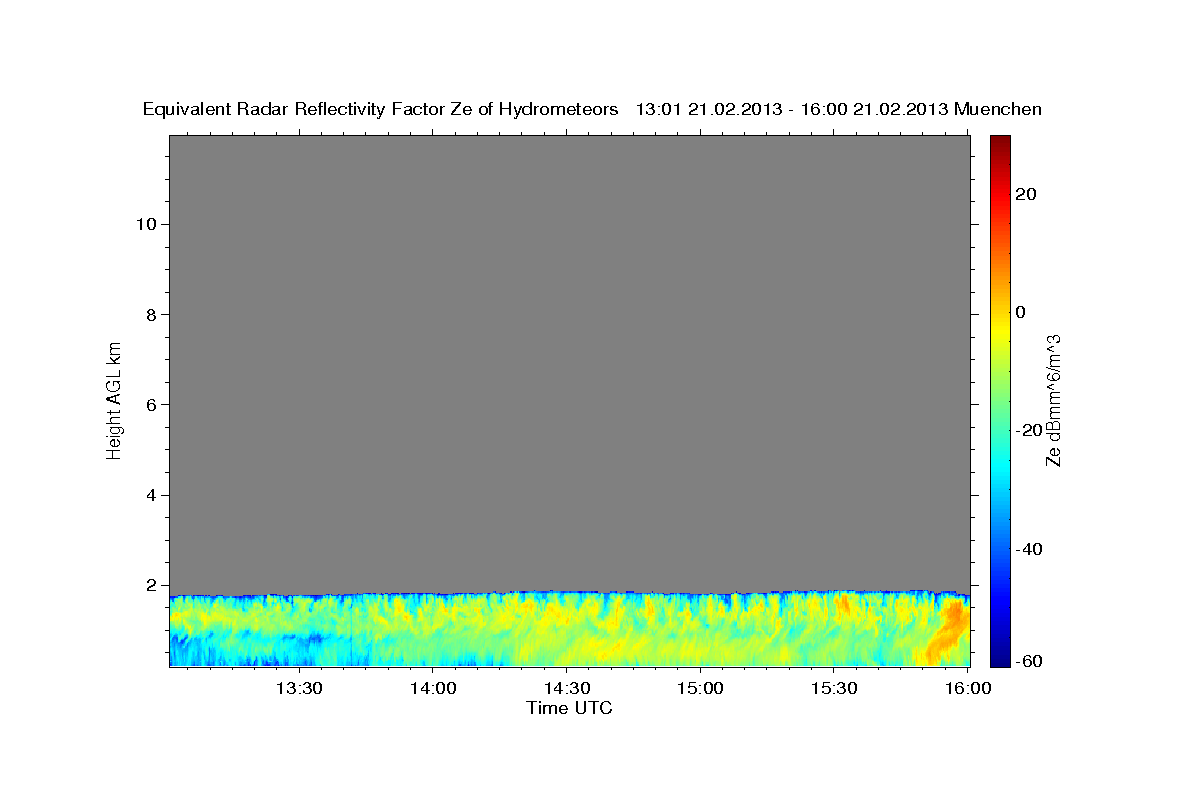The image size is (1200, 800).
Task: Click the height axis label '2'
Action: (149, 586)
